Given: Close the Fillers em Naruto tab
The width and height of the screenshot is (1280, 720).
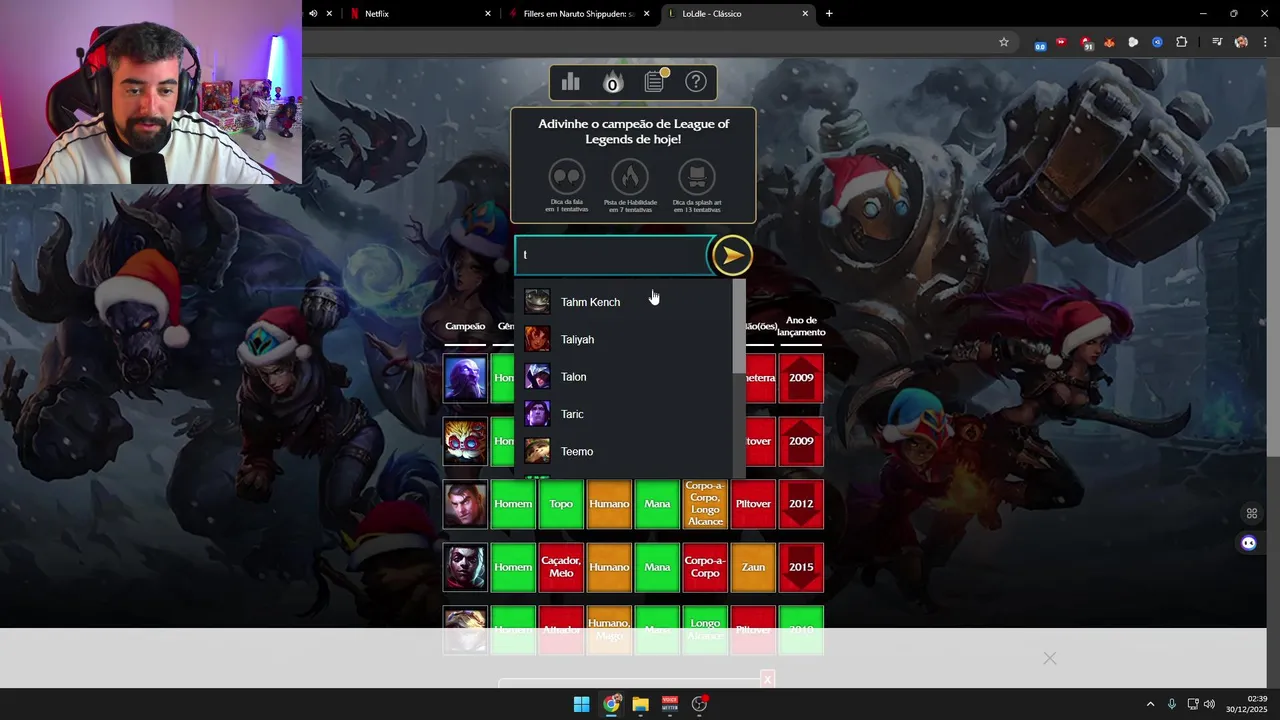Looking at the screenshot, I should (x=647, y=14).
